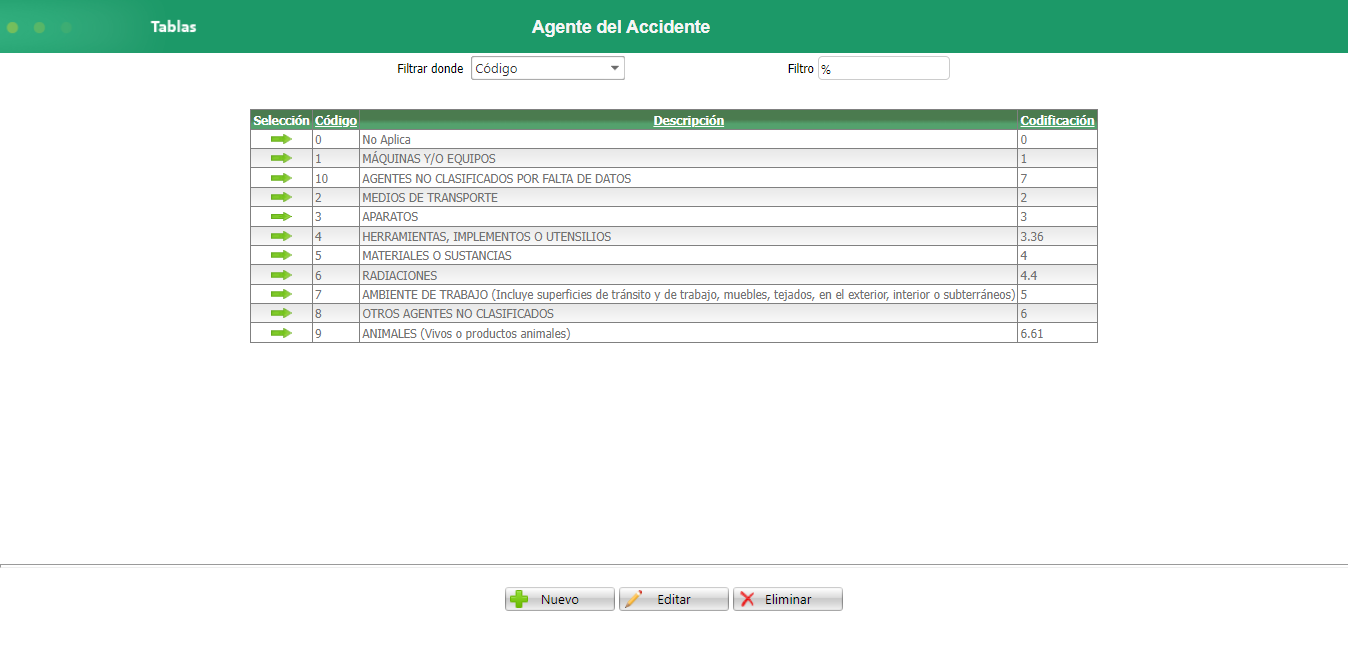Click the Tablas menu label
The width and height of the screenshot is (1348, 658).
click(173, 27)
